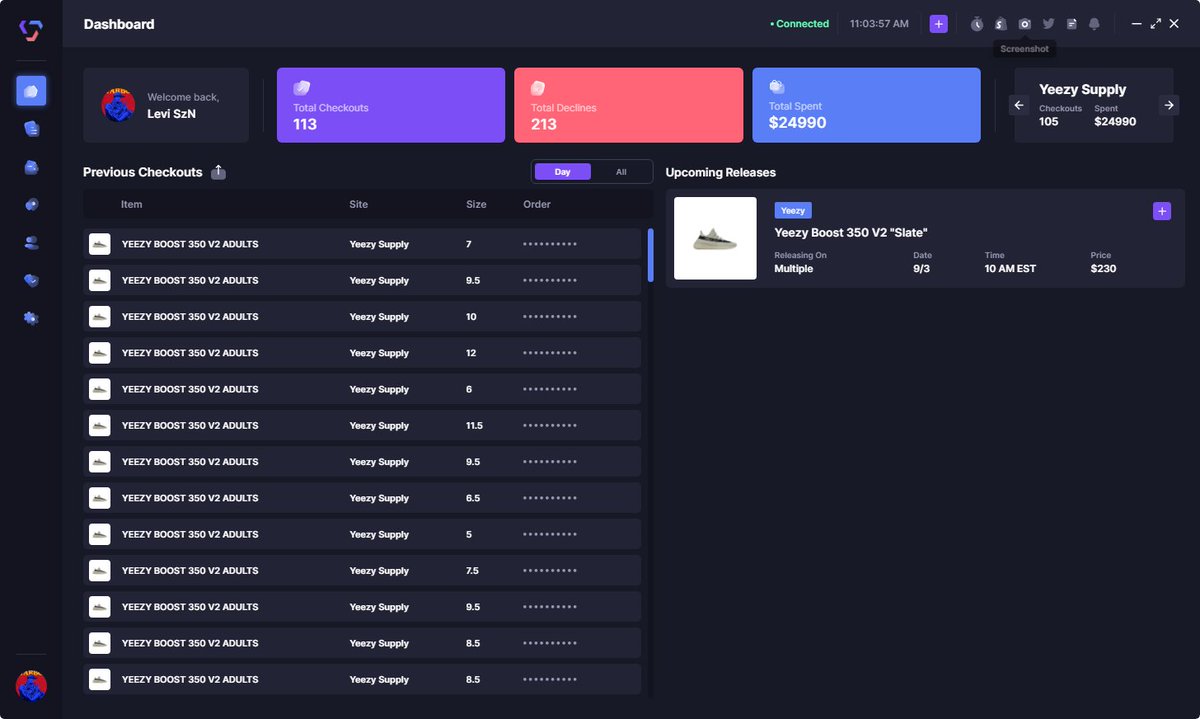Screen dimensions: 1200x719
Task: Open the wallet card icon in sidebar
Action: (x=31, y=167)
